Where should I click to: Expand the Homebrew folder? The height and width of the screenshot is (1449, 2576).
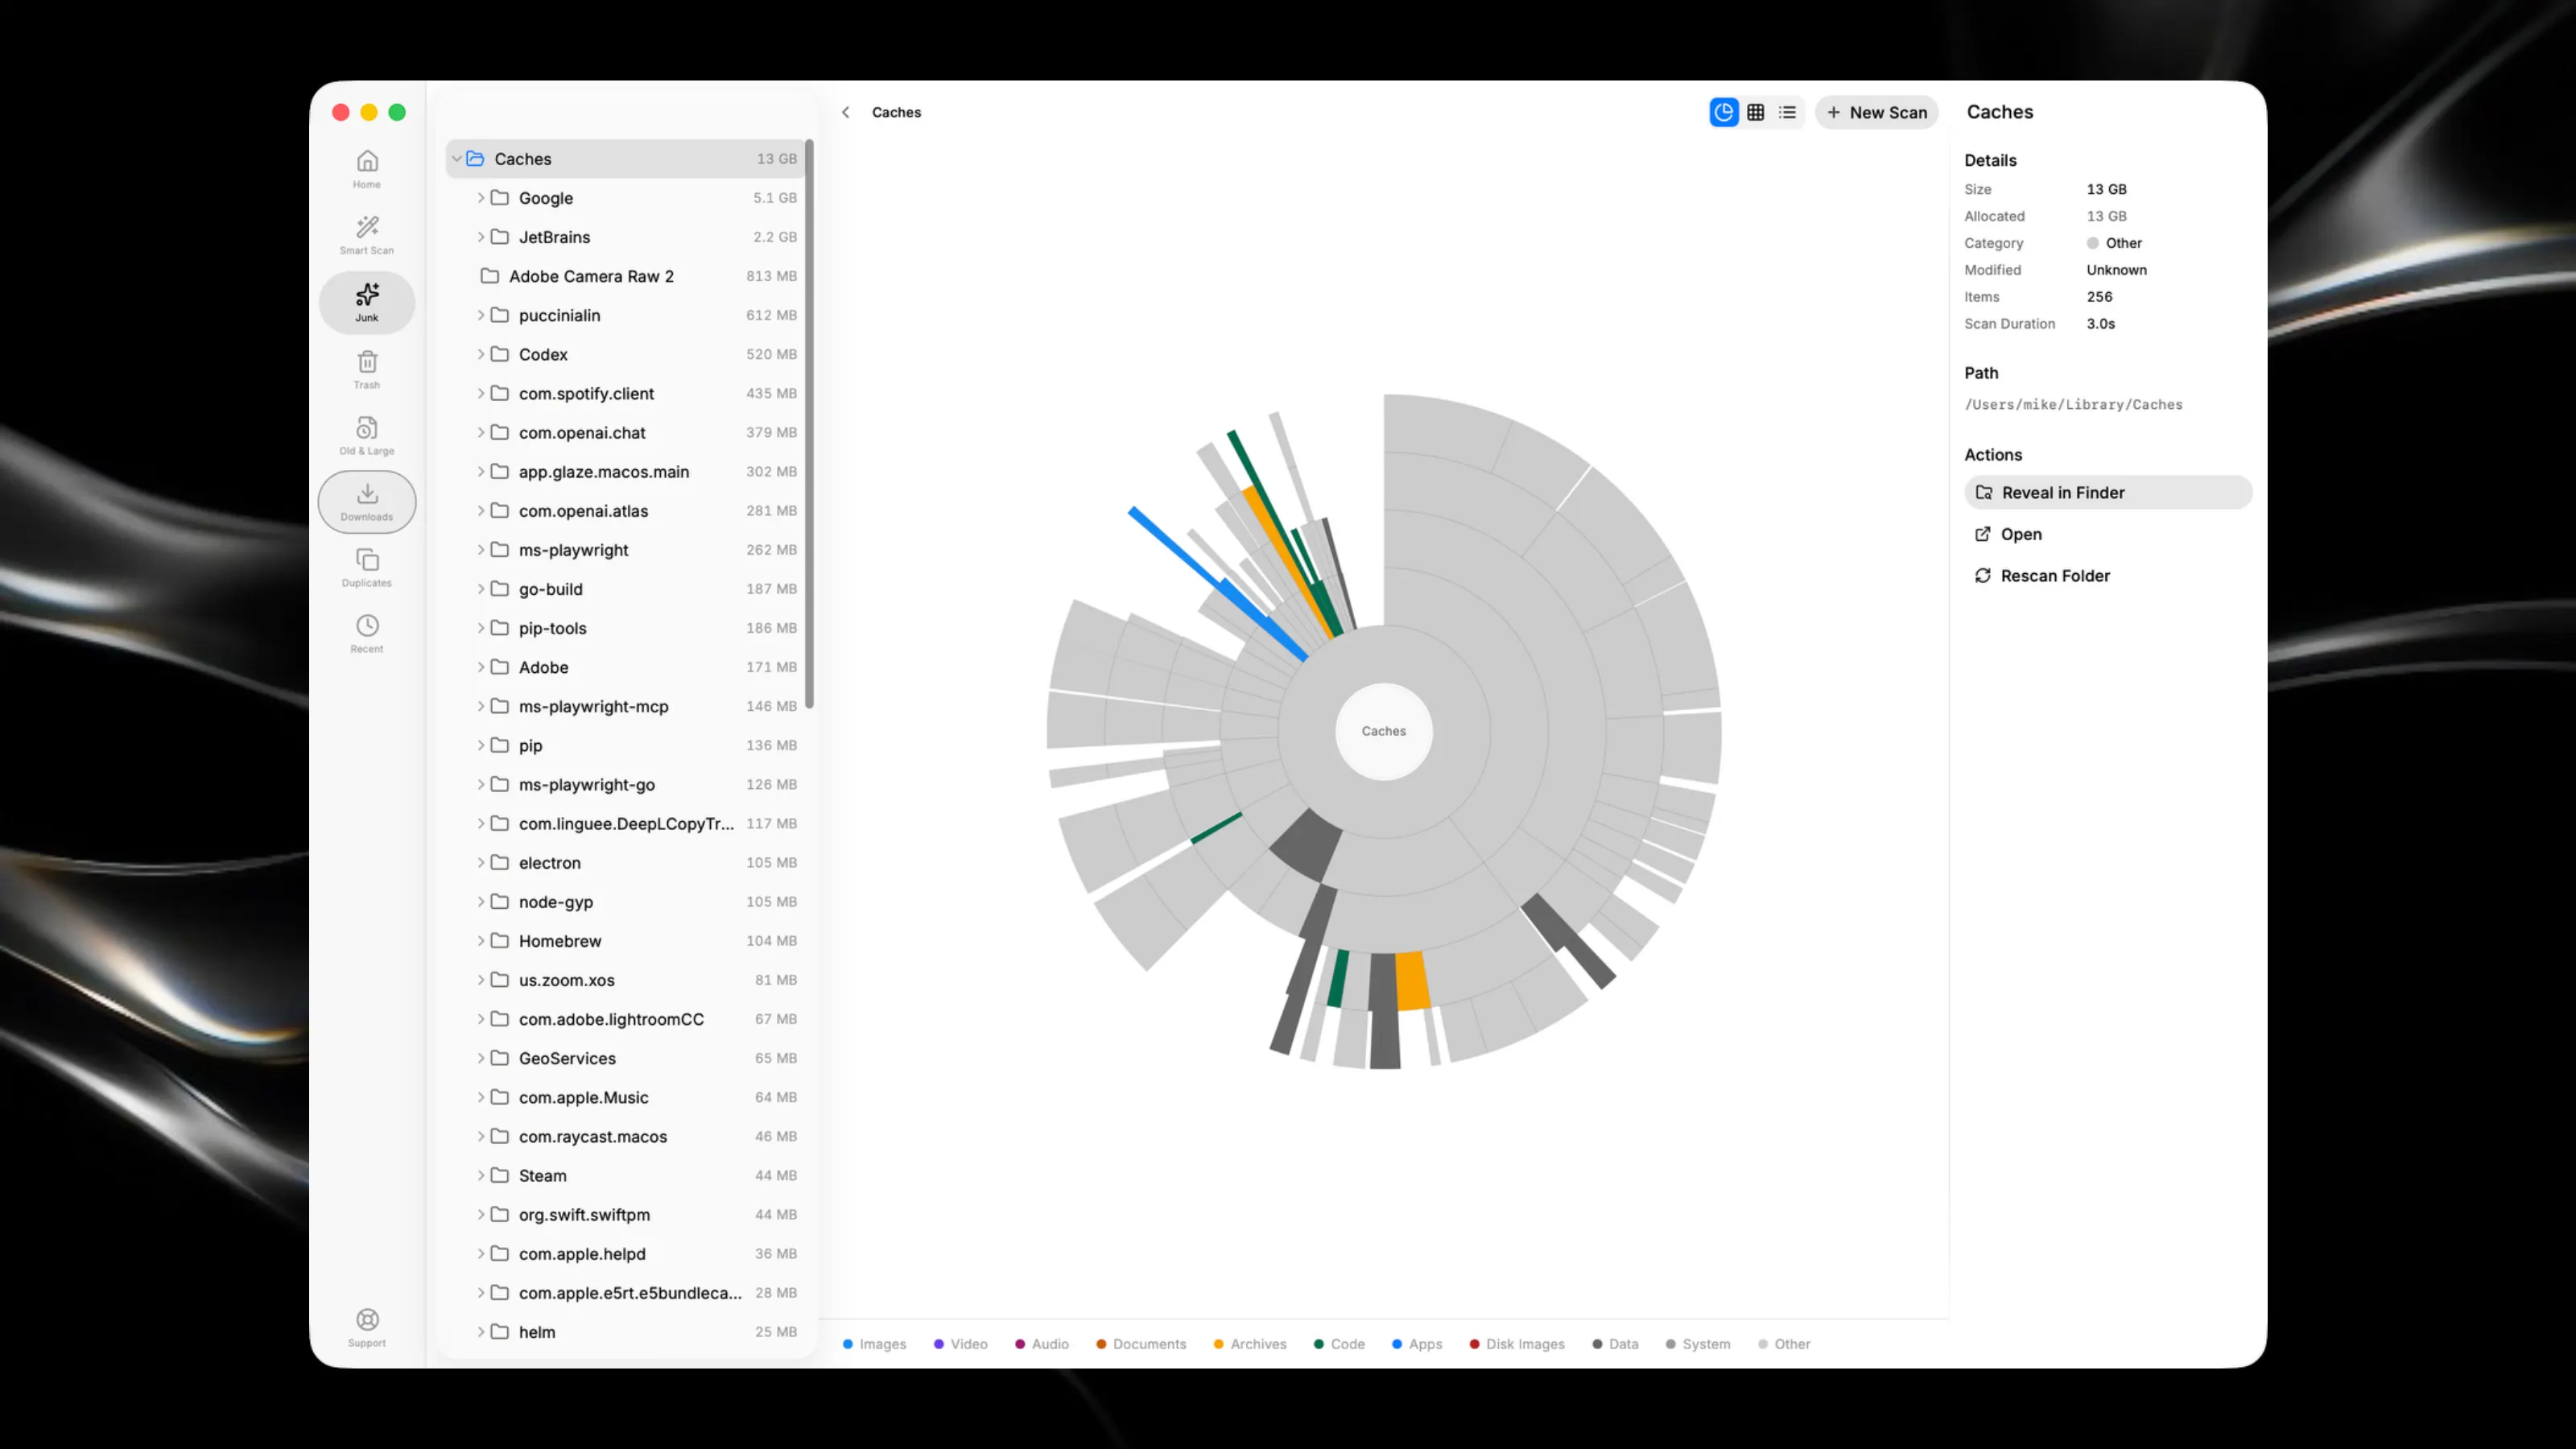click(481, 940)
